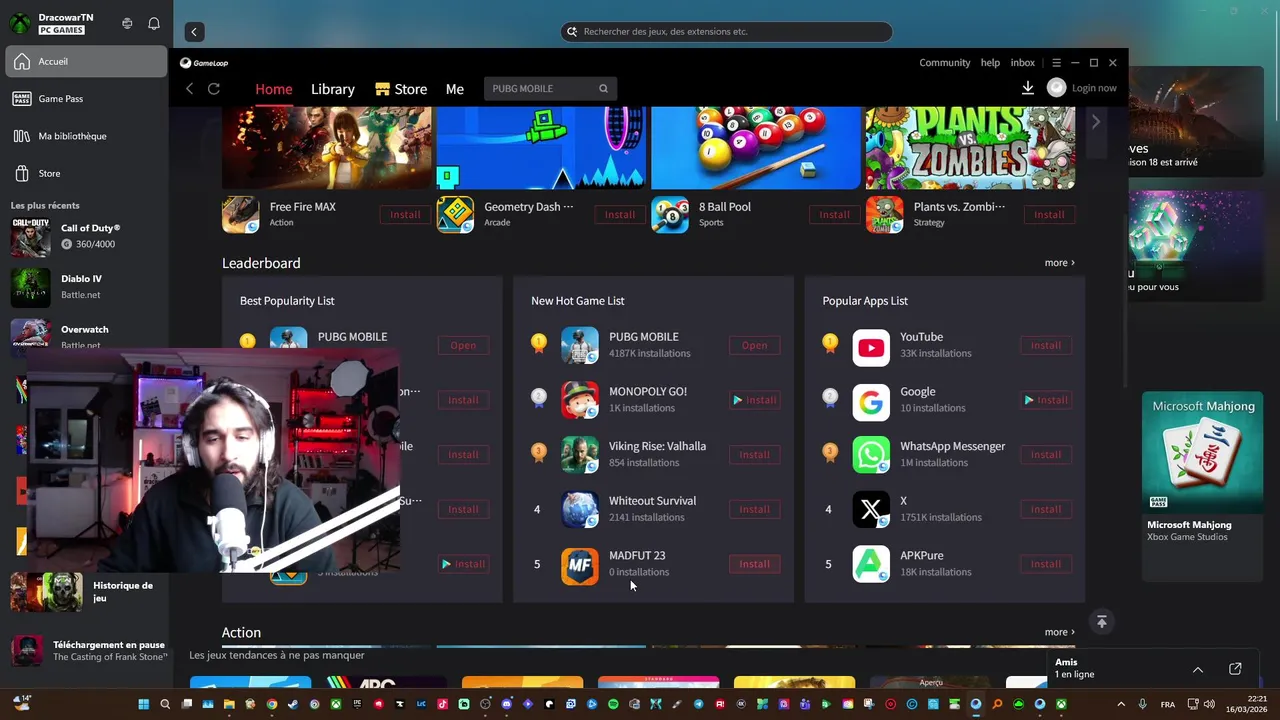Switch to GameLoop Library tab
This screenshot has width=1280, height=720.
click(x=333, y=89)
